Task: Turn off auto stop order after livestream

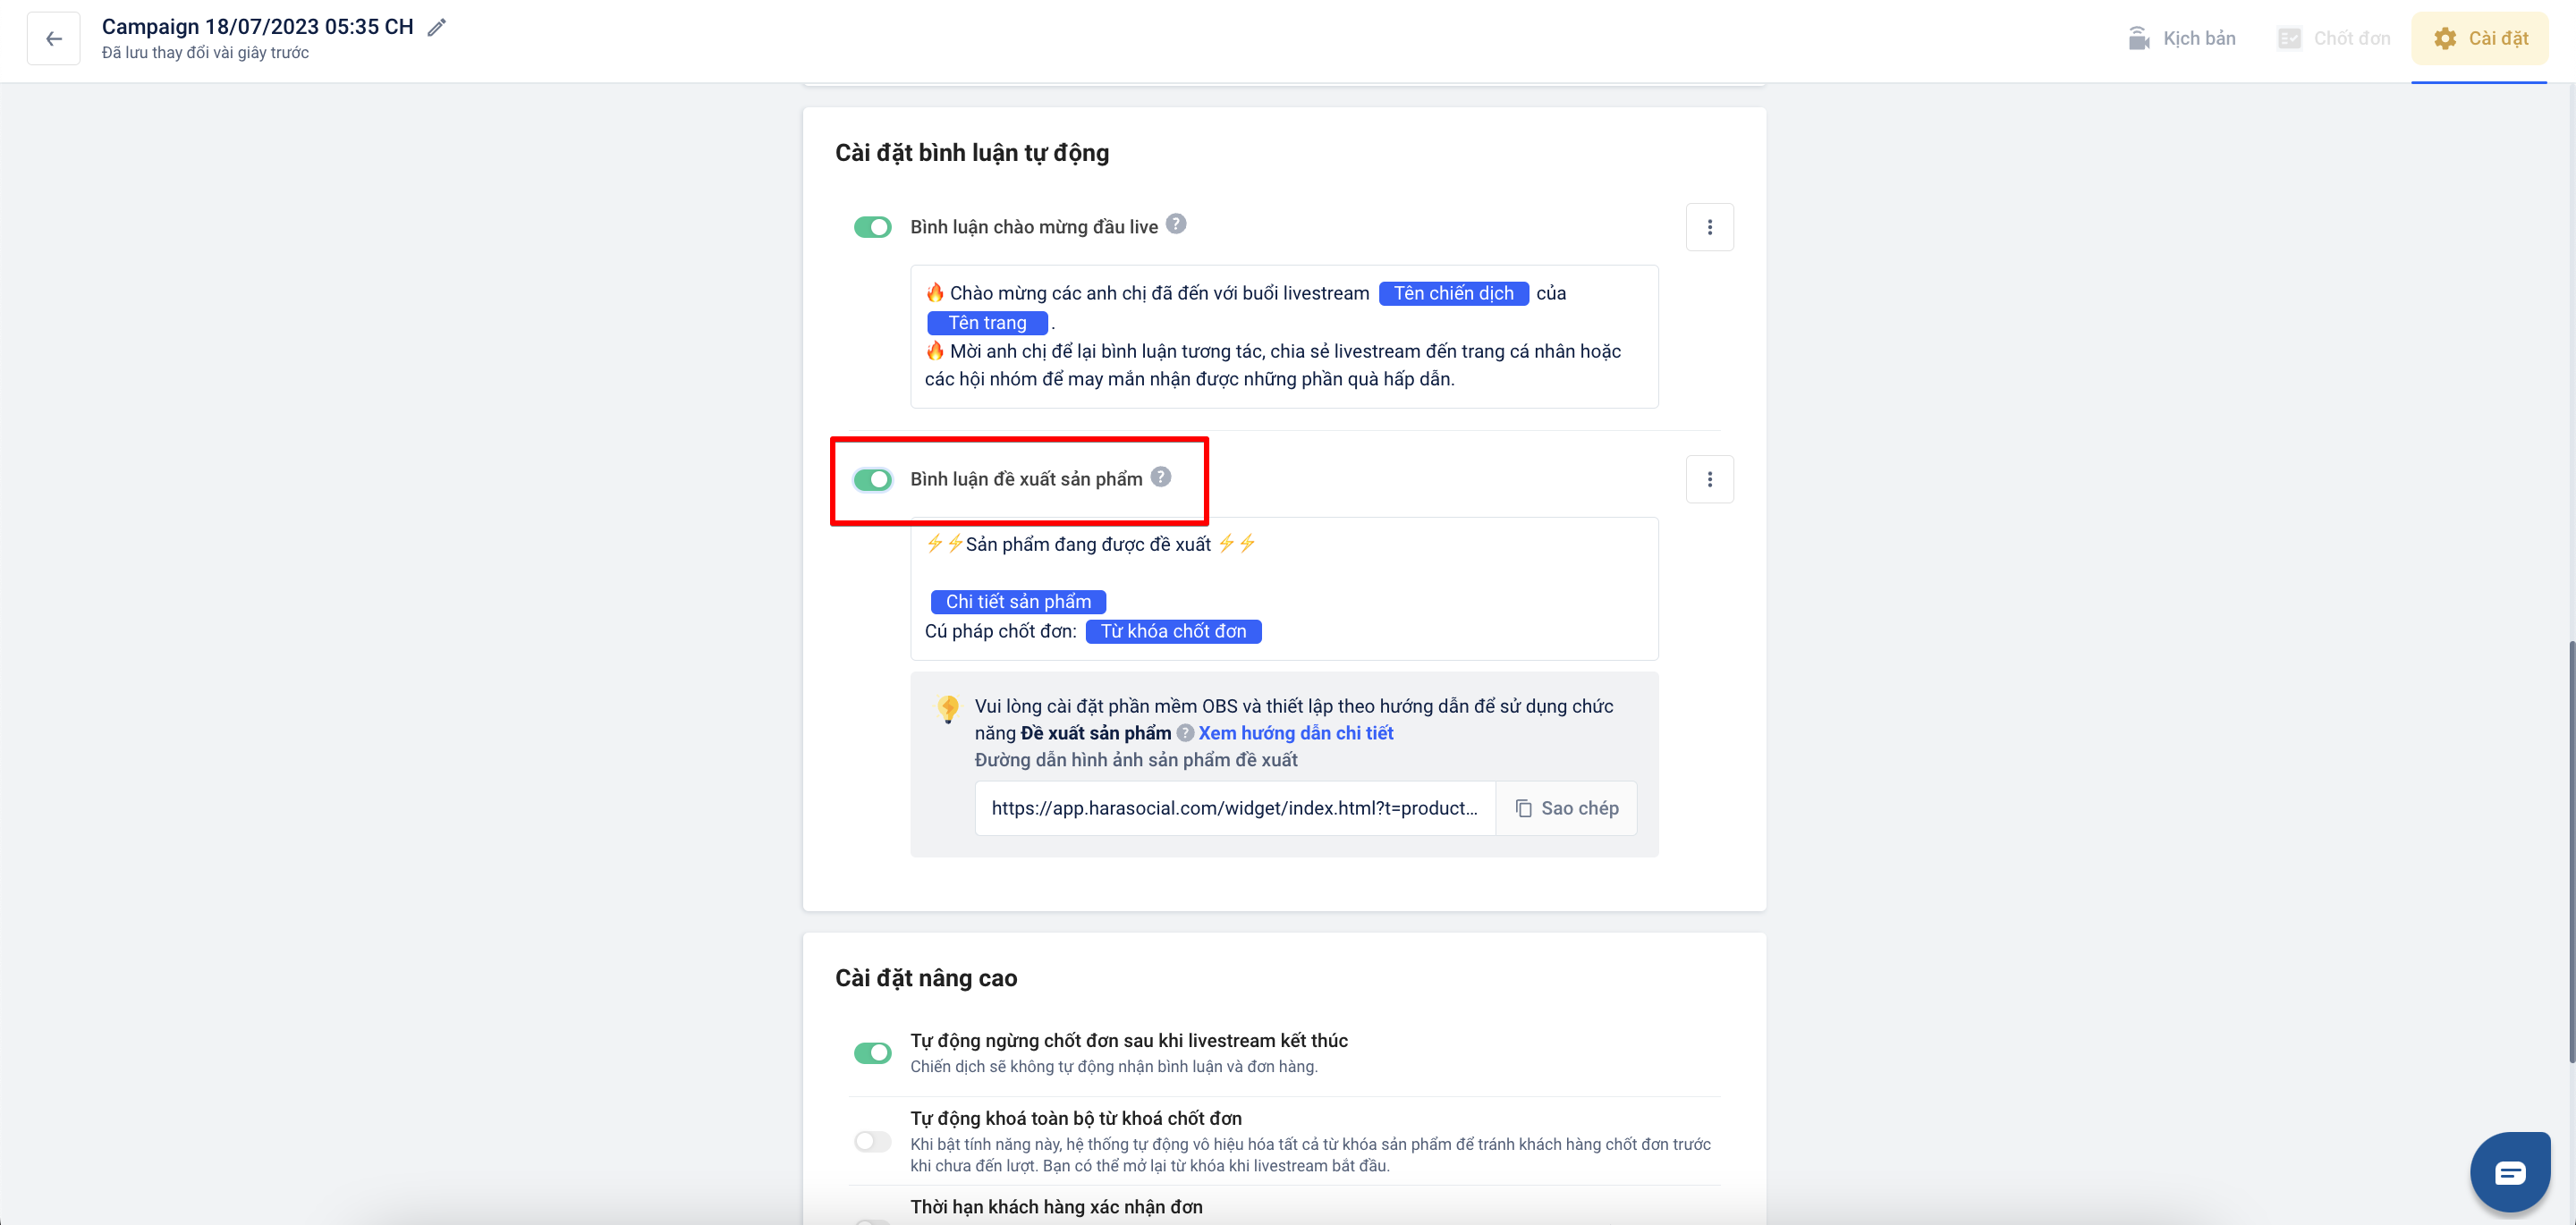Action: pyautogui.click(x=872, y=1053)
